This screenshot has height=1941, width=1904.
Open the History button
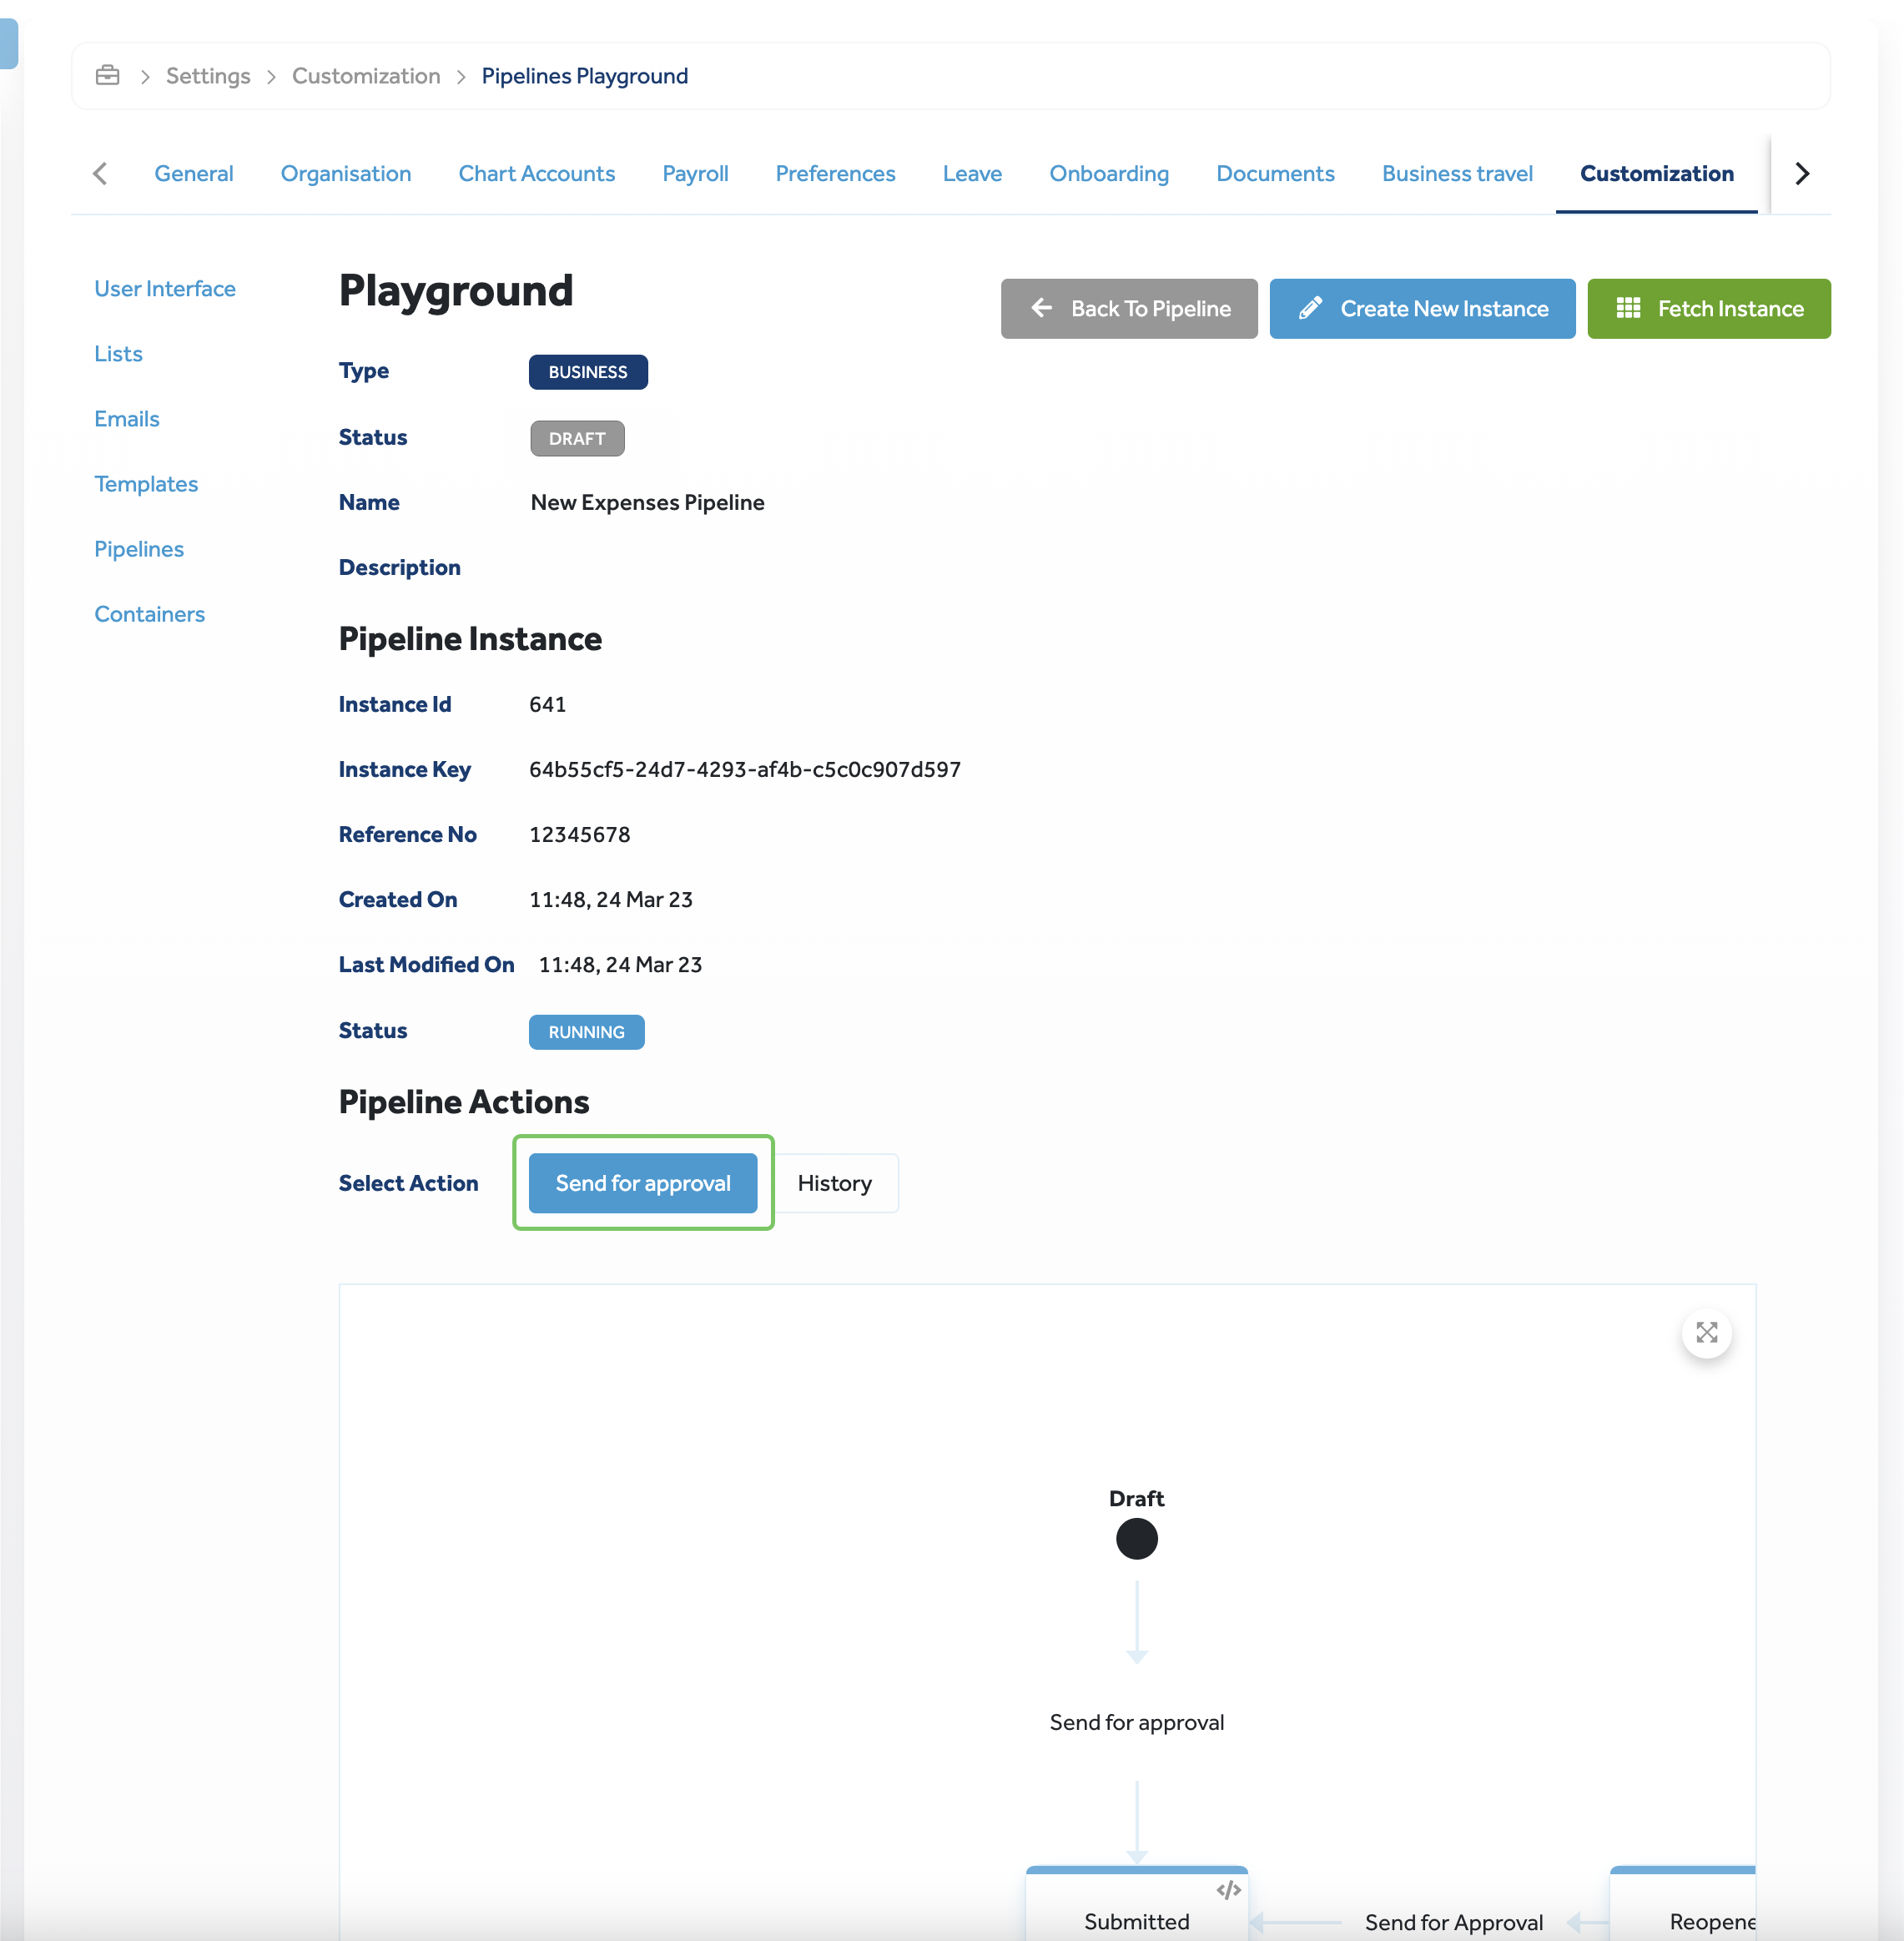835,1183
